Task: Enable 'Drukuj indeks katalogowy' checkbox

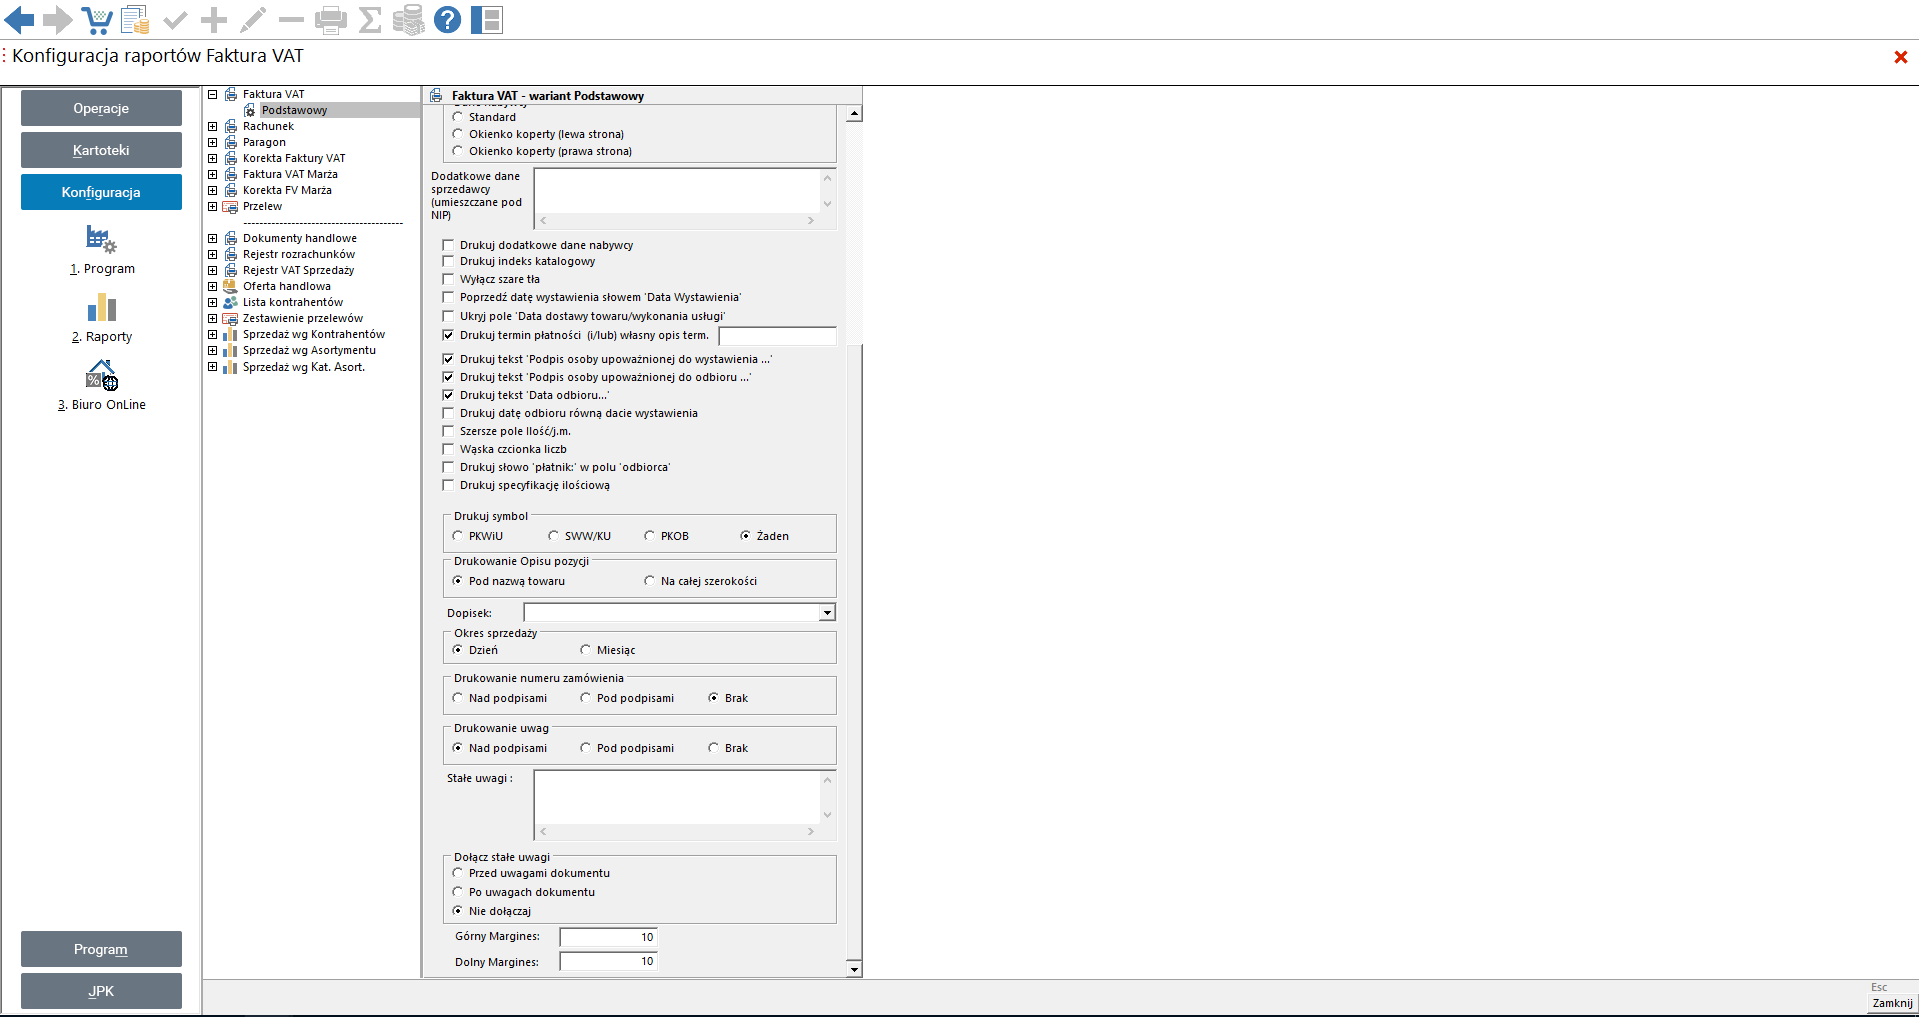Action: coord(448,262)
